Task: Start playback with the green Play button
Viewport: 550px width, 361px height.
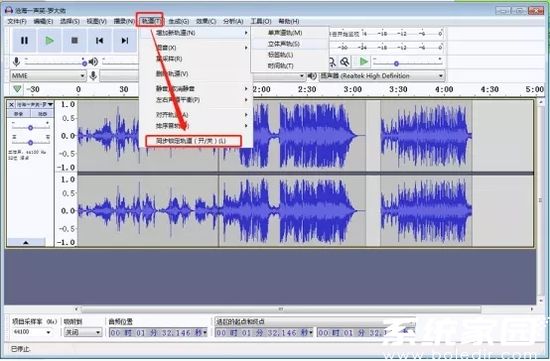Action: 49,41
